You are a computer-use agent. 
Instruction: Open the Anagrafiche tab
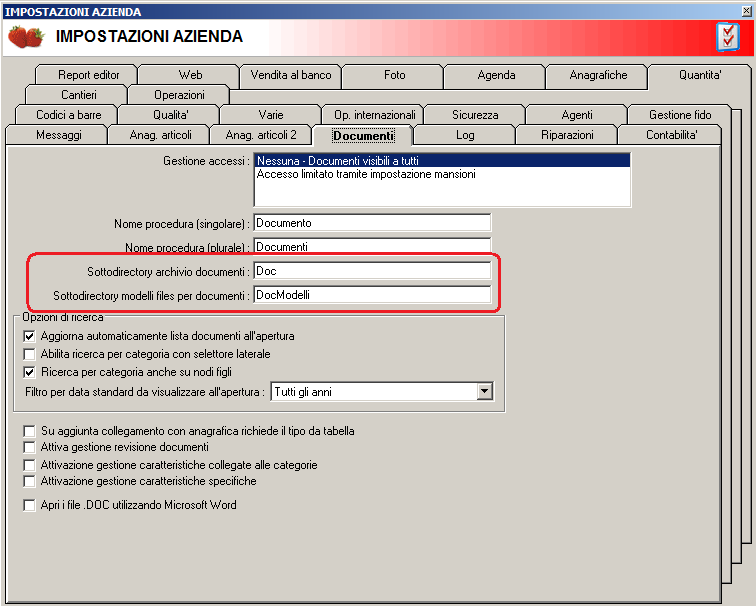[598, 75]
